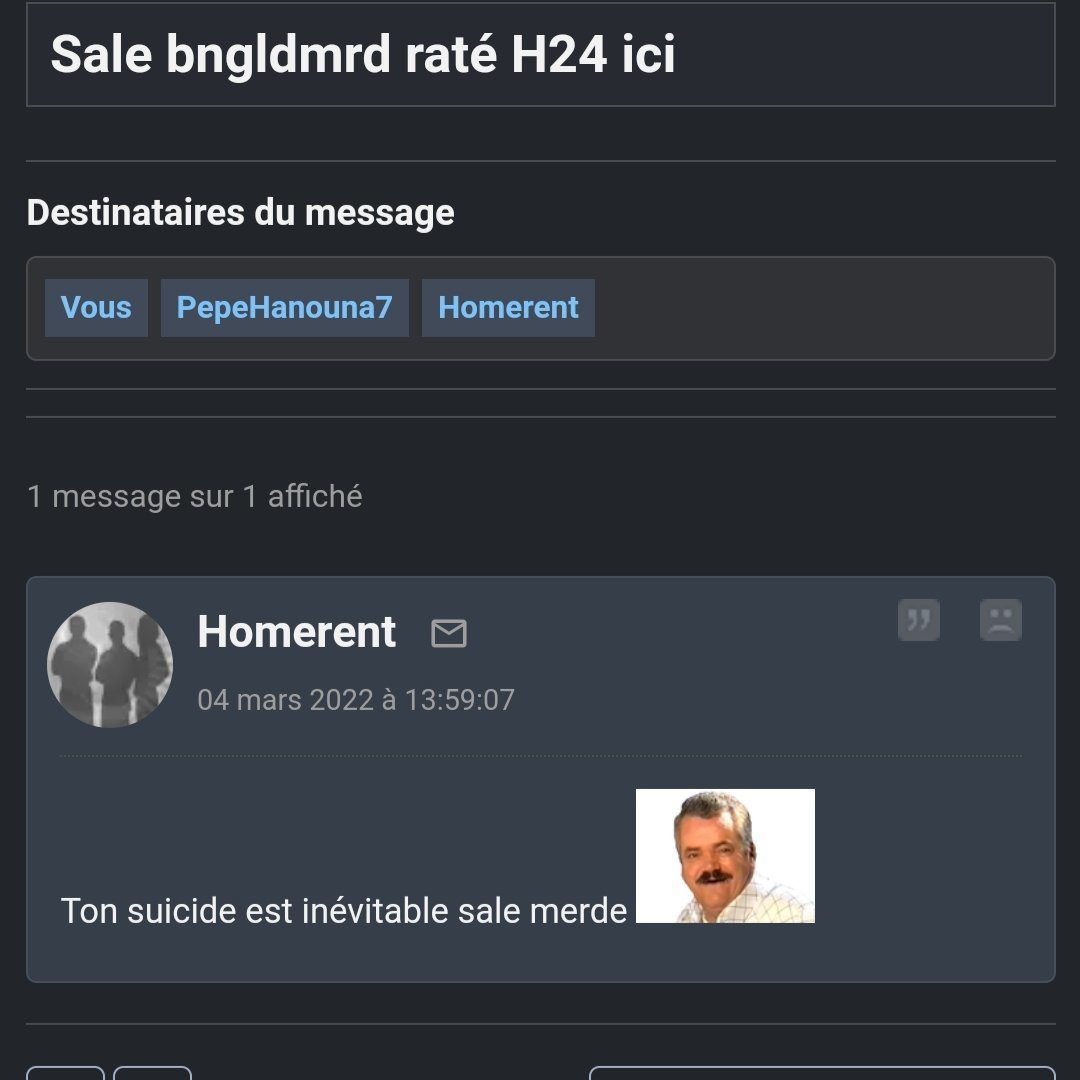Select the "Destinataires du message" heading

click(x=240, y=212)
